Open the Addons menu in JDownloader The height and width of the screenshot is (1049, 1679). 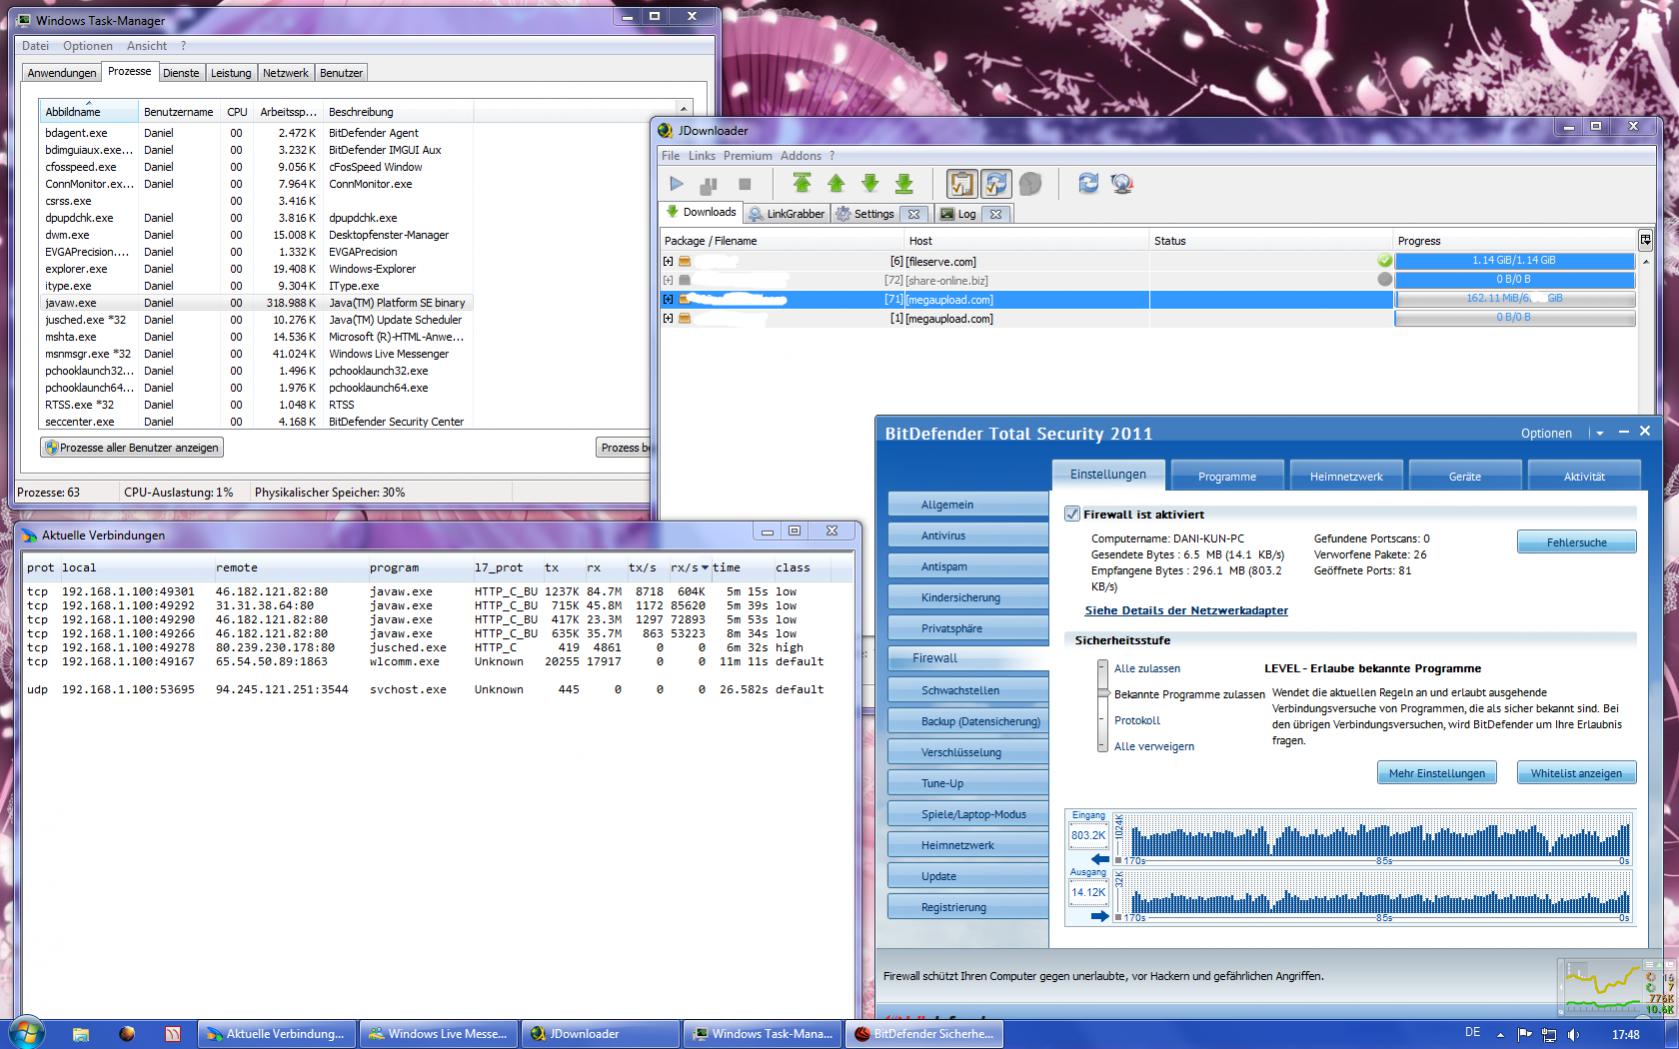801,156
